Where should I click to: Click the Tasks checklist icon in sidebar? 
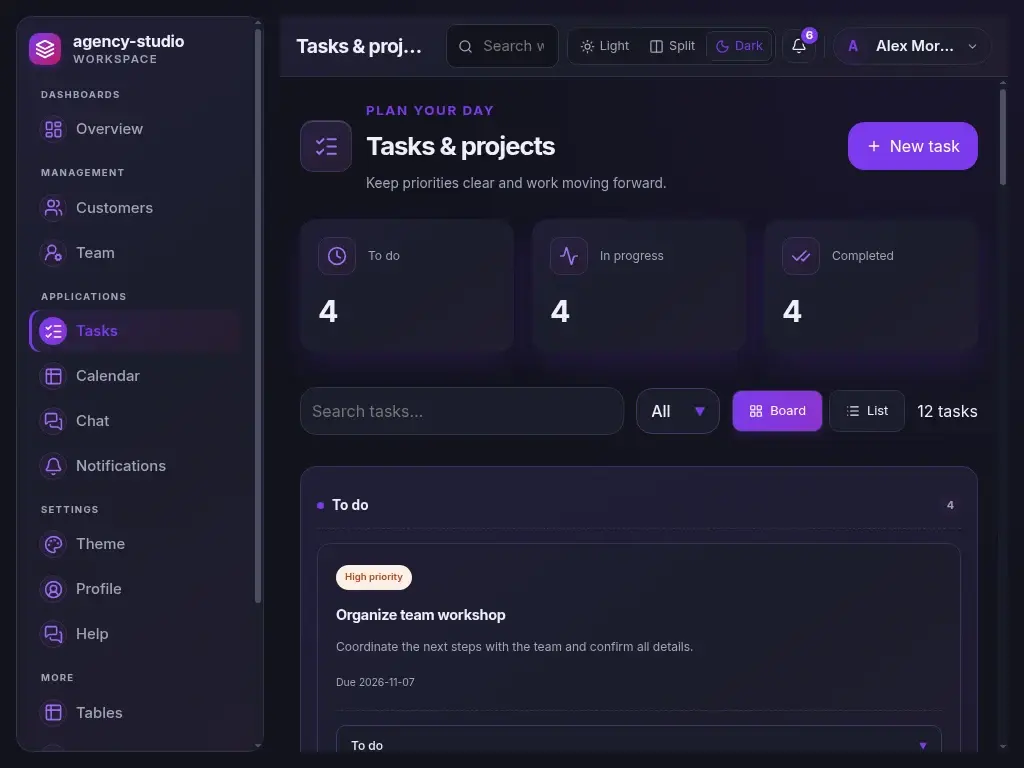(54, 331)
